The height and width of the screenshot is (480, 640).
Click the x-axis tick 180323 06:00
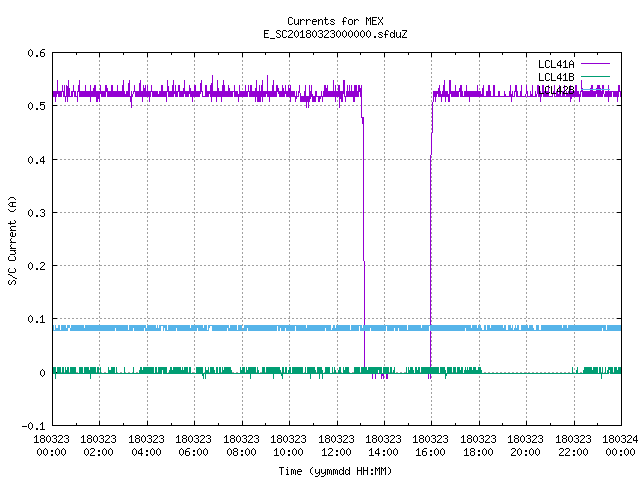pos(193,446)
